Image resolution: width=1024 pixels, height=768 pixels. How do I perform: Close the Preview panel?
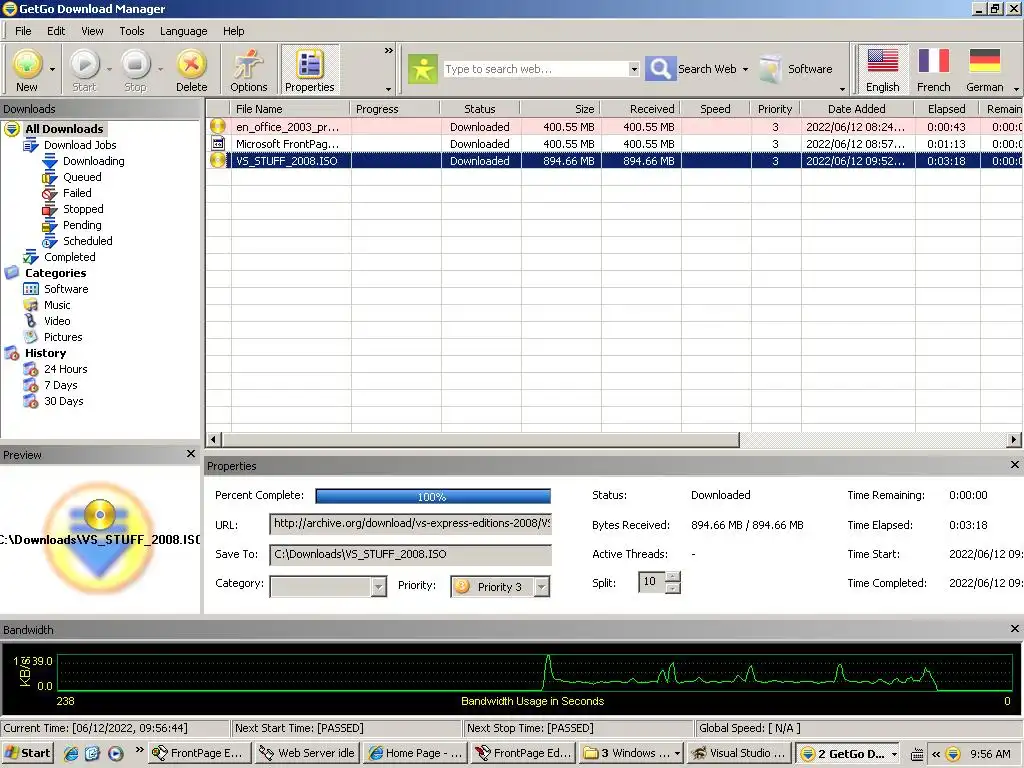pos(191,454)
